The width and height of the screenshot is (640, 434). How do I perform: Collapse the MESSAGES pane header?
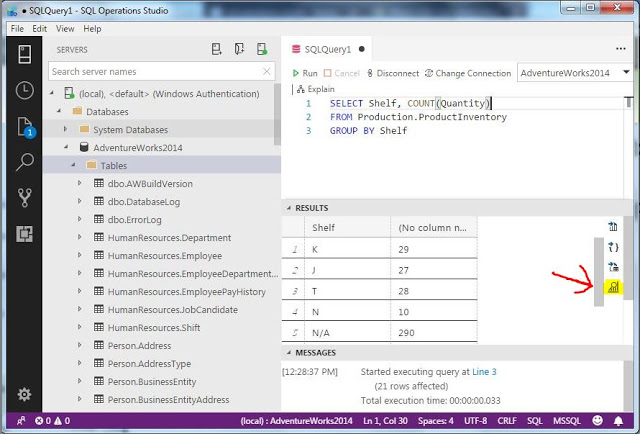point(456,352)
